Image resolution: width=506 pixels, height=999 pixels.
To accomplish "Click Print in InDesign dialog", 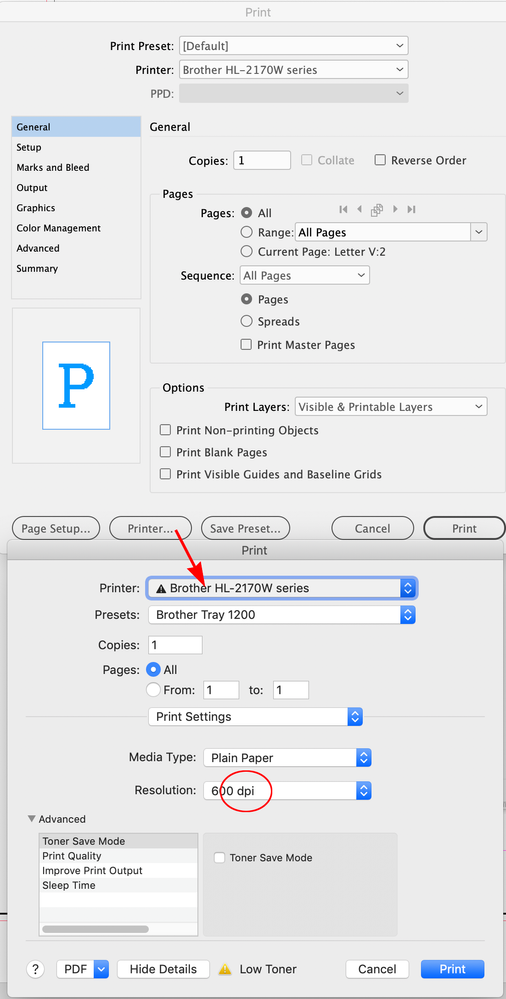I will (x=464, y=528).
